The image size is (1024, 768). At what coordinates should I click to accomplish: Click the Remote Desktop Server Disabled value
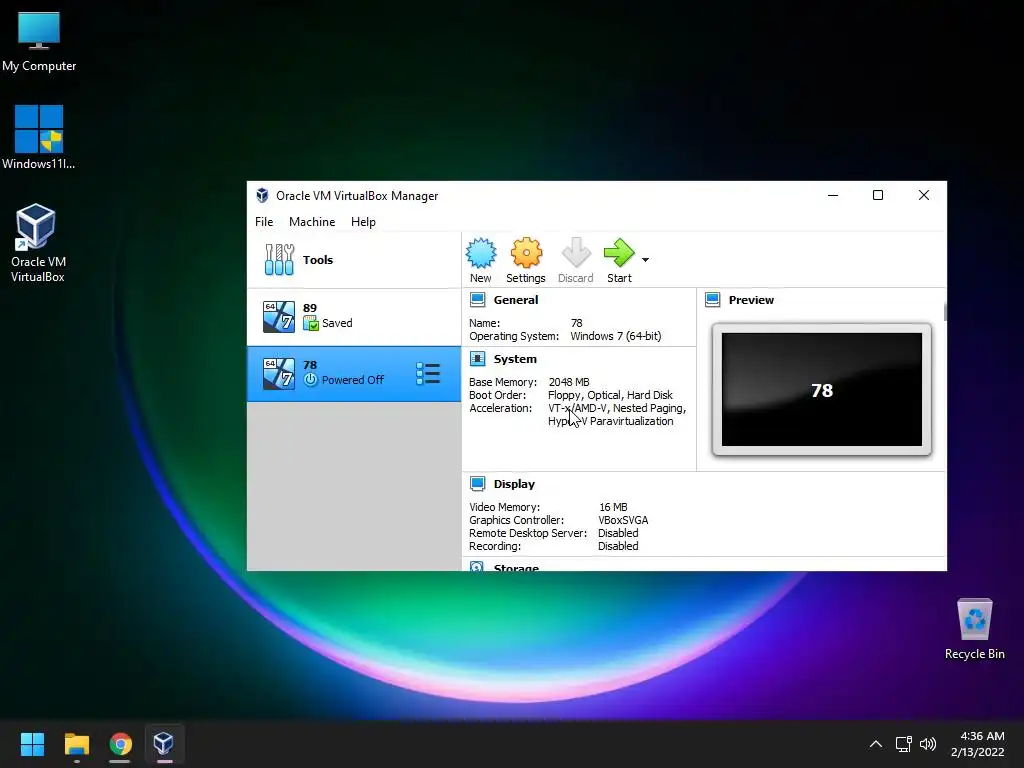pyautogui.click(x=618, y=534)
